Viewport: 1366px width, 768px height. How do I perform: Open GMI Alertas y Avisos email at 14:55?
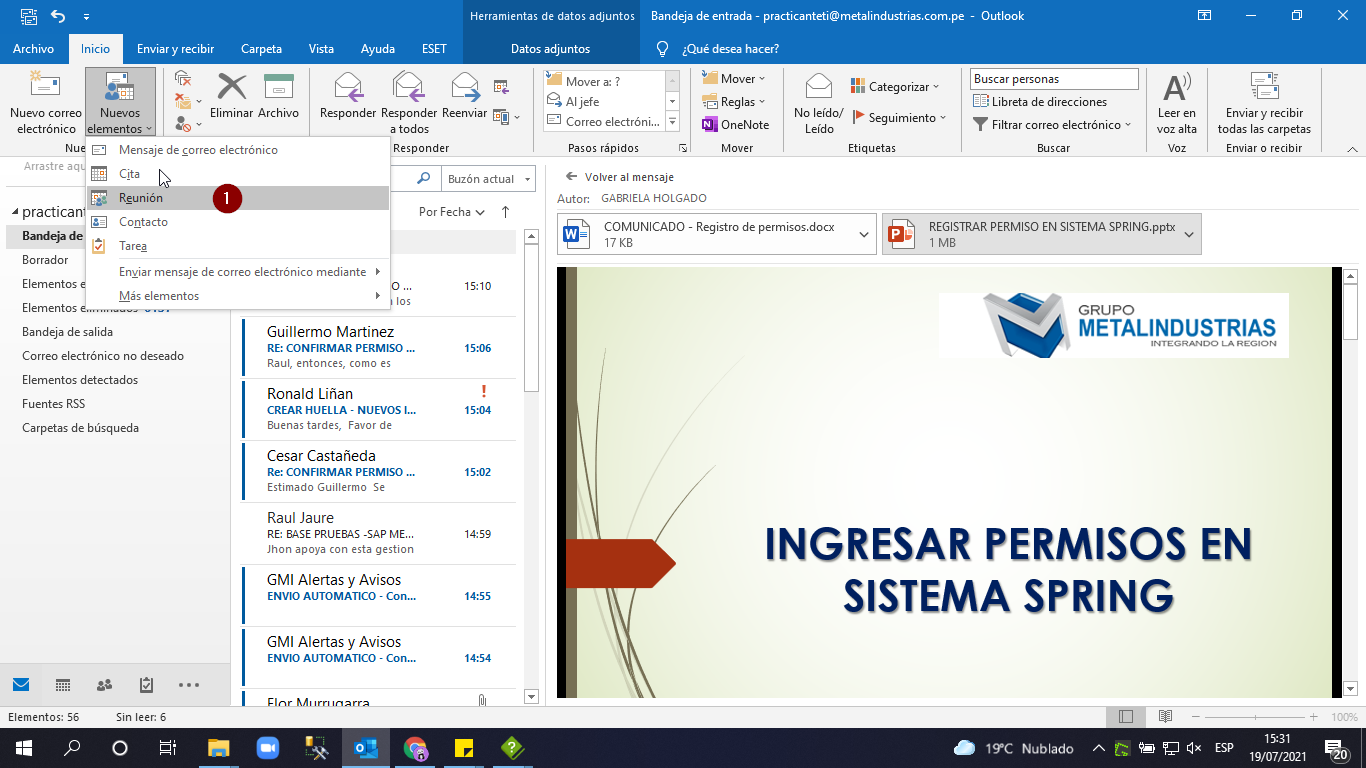(x=379, y=595)
